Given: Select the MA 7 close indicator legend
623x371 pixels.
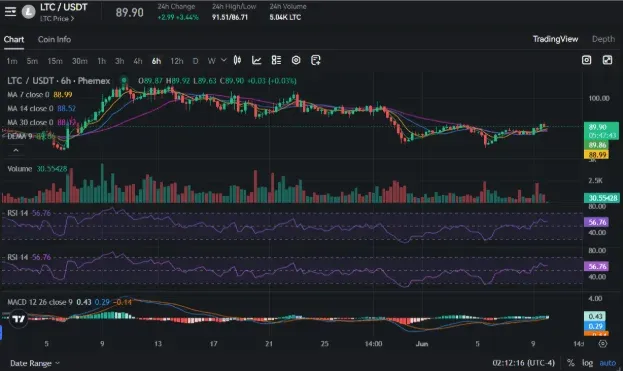Looking at the screenshot, I should pyautogui.click(x=40, y=95).
